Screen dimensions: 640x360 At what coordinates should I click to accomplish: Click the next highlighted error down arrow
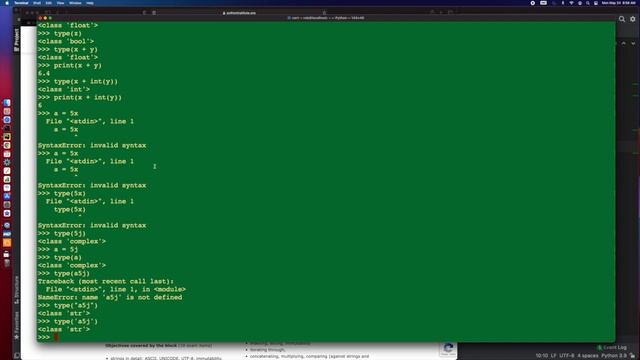pyautogui.click(x=633, y=43)
